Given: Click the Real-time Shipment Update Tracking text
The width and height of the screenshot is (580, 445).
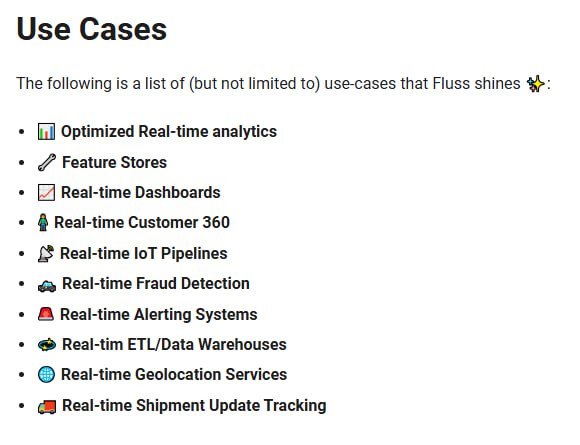Looking at the screenshot, I should pos(194,406).
